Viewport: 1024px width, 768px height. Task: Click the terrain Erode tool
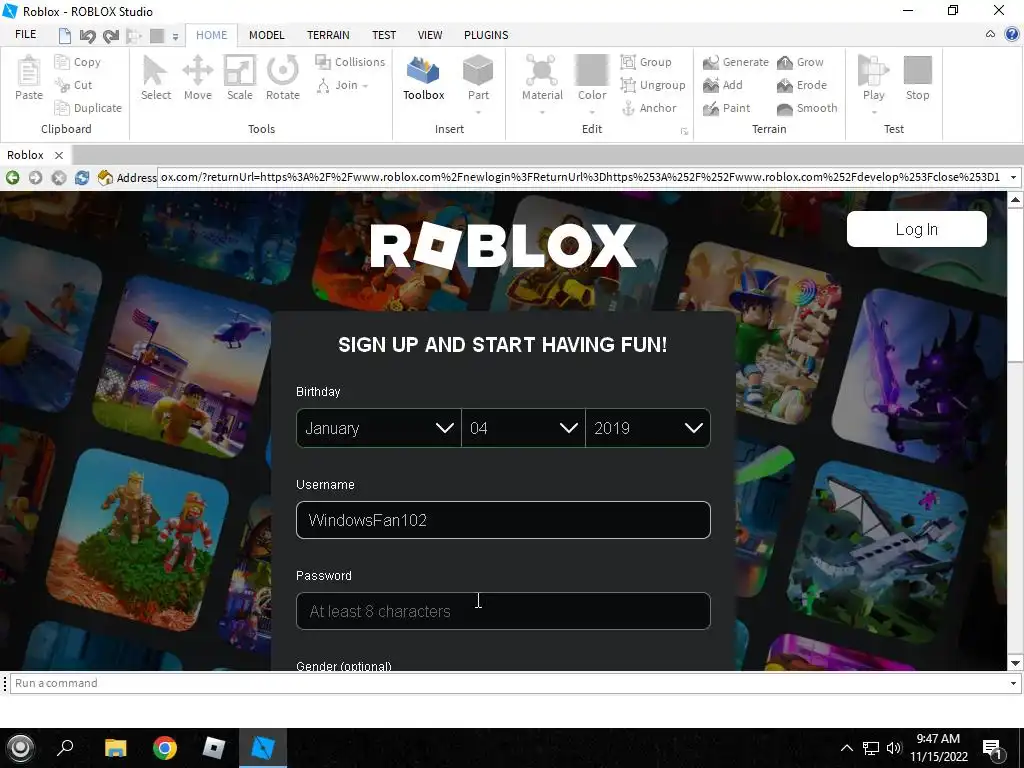coord(801,85)
